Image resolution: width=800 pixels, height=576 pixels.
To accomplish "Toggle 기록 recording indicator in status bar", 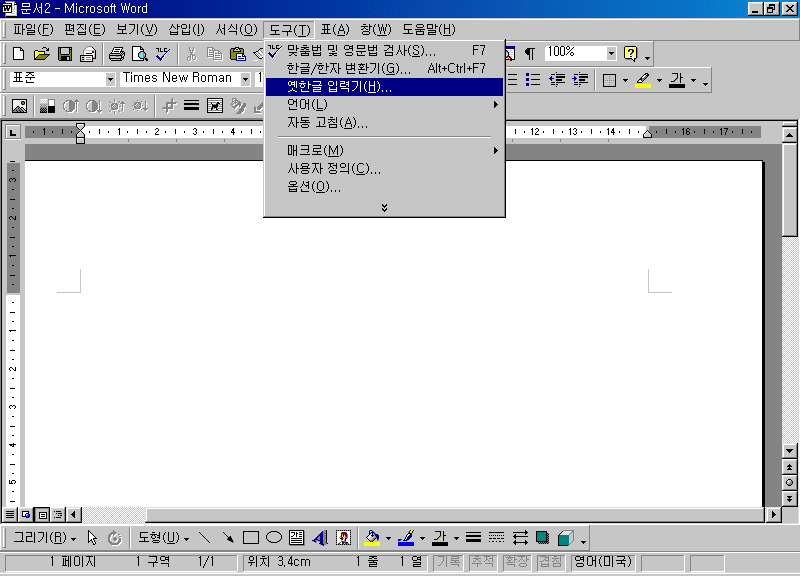I will [x=448, y=562].
